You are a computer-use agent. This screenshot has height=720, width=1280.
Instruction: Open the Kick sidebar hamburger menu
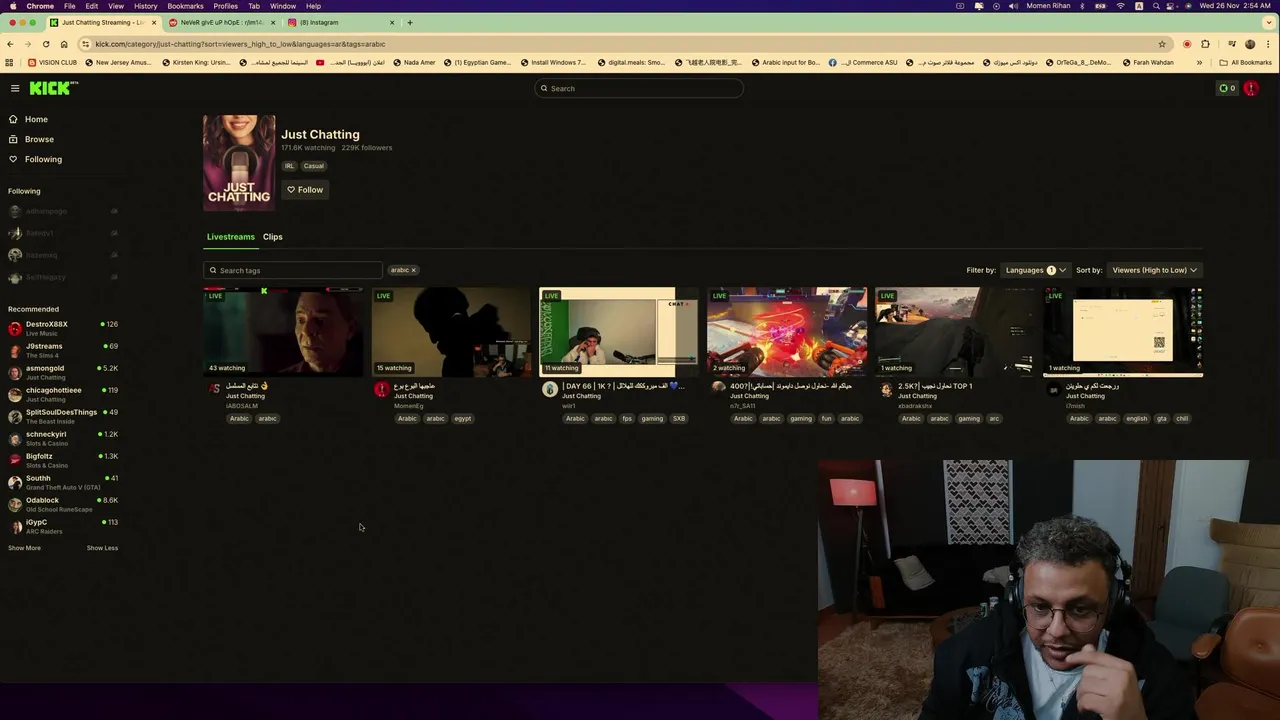tap(15, 88)
